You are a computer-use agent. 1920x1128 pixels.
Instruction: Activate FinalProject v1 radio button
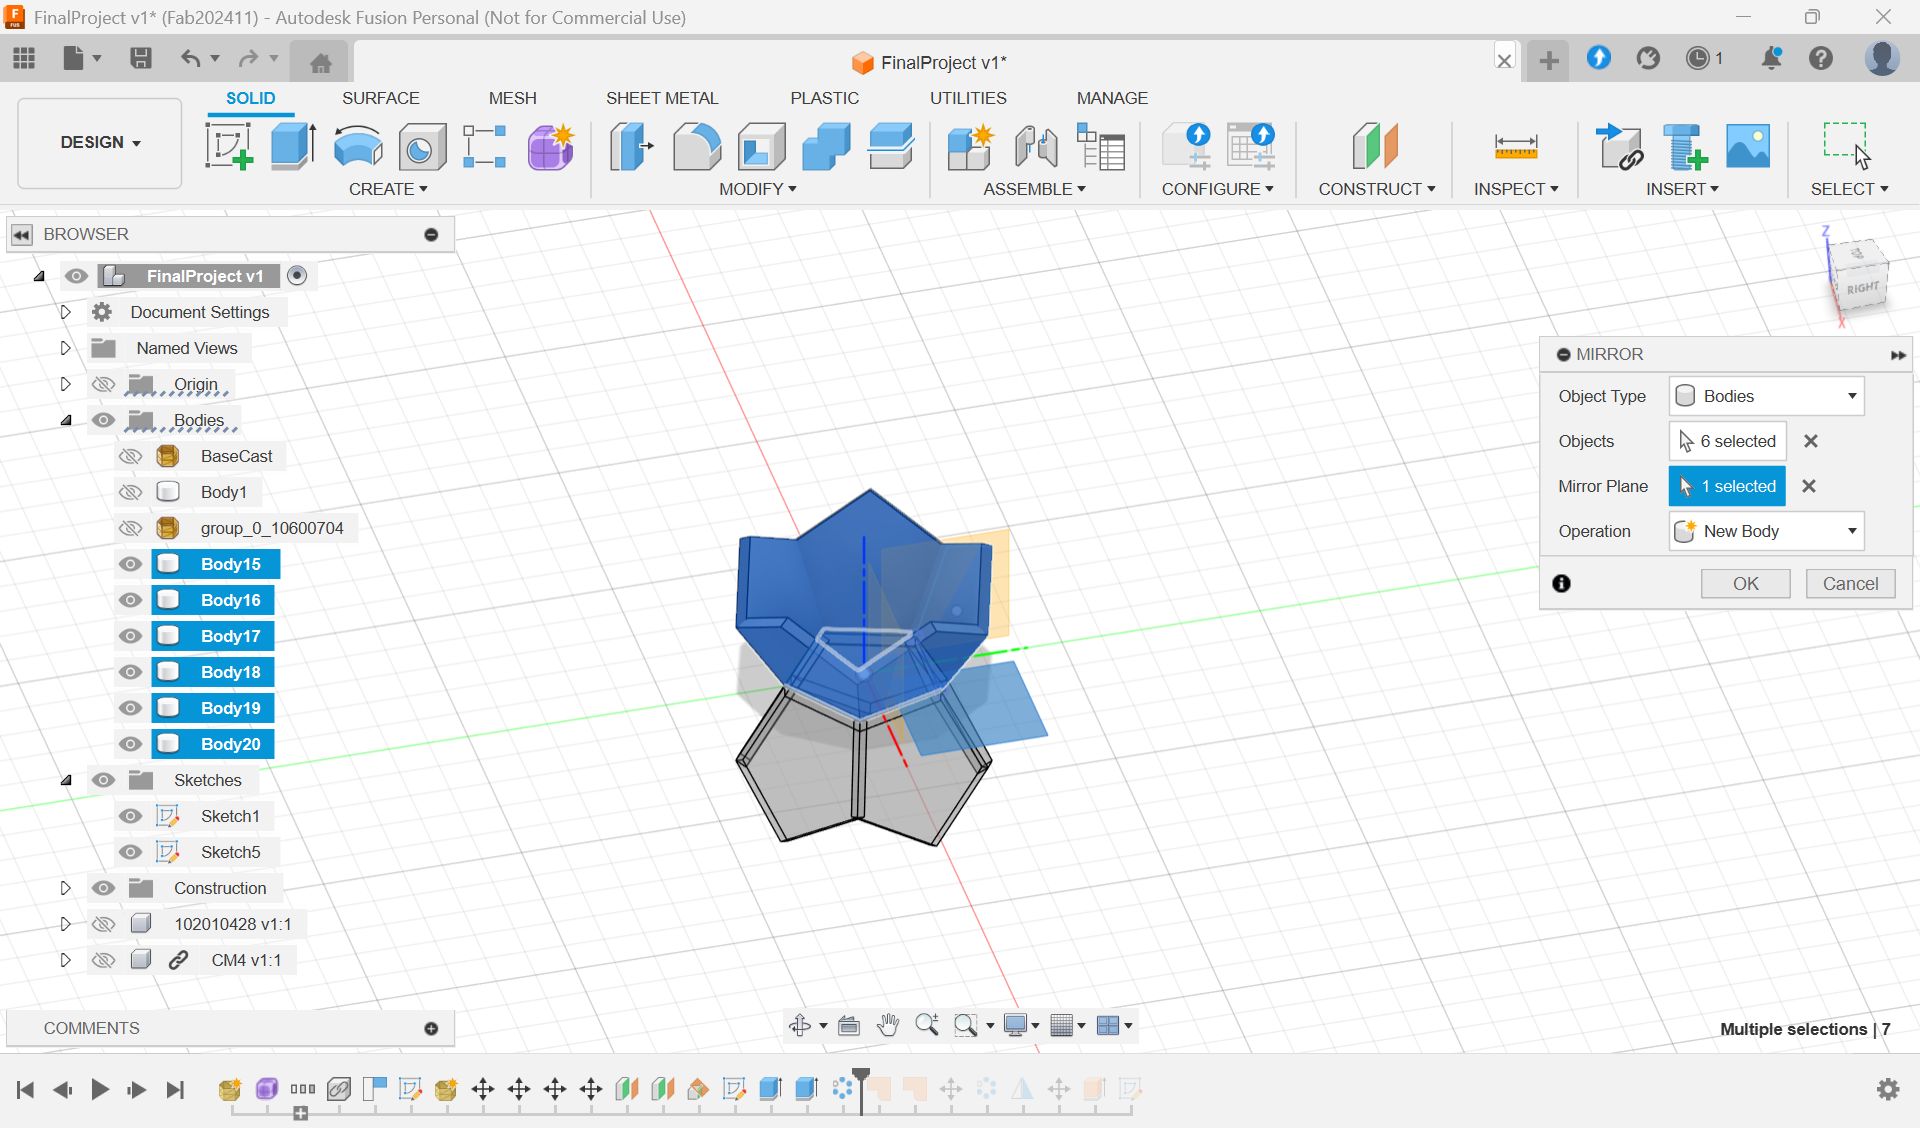pyautogui.click(x=297, y=276)
